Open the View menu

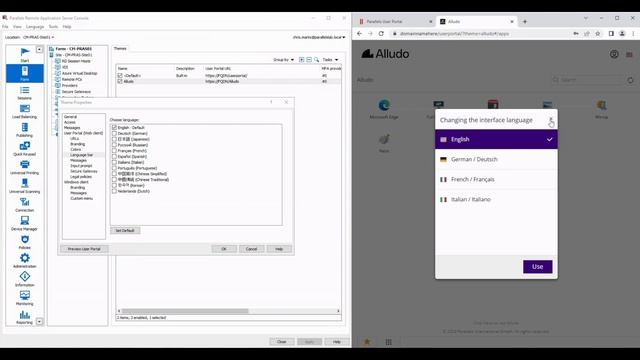[x=17, y=27]
